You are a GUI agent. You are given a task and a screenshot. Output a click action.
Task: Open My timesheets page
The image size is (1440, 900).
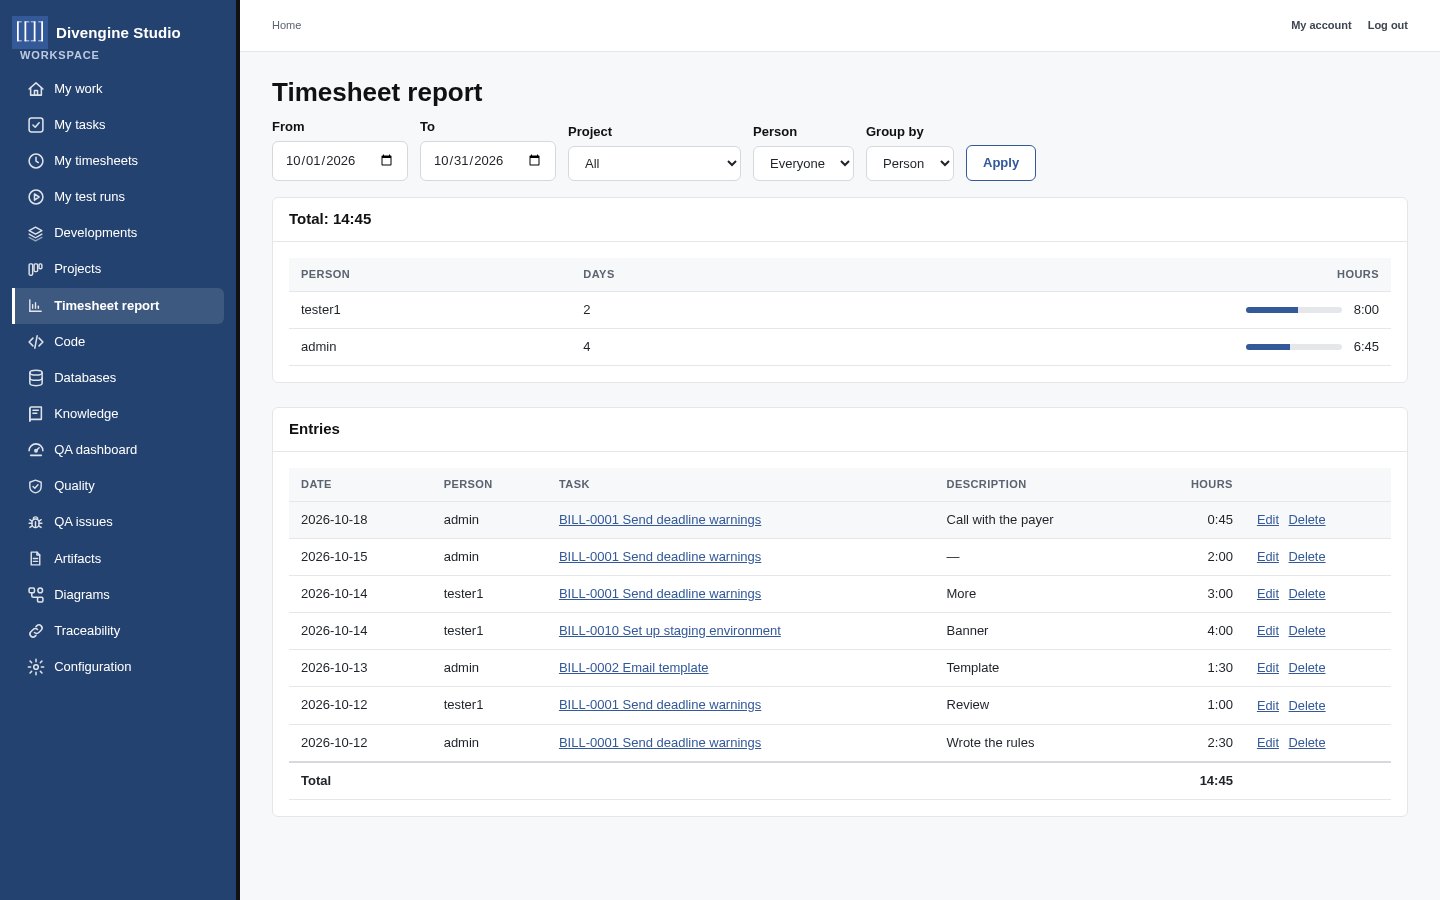pos(118,161)
